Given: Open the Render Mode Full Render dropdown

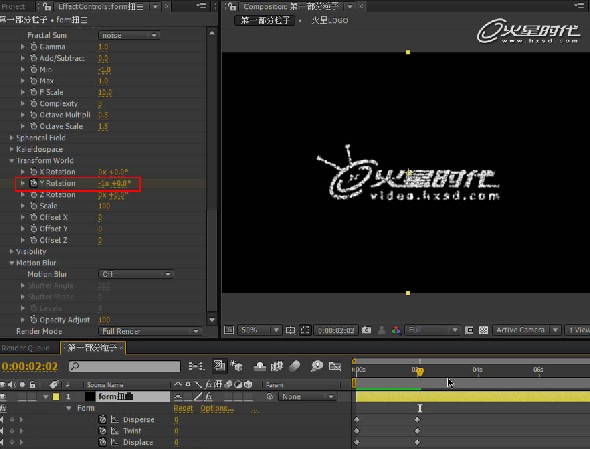Looking at the screenshot, I should click(150, 331).
